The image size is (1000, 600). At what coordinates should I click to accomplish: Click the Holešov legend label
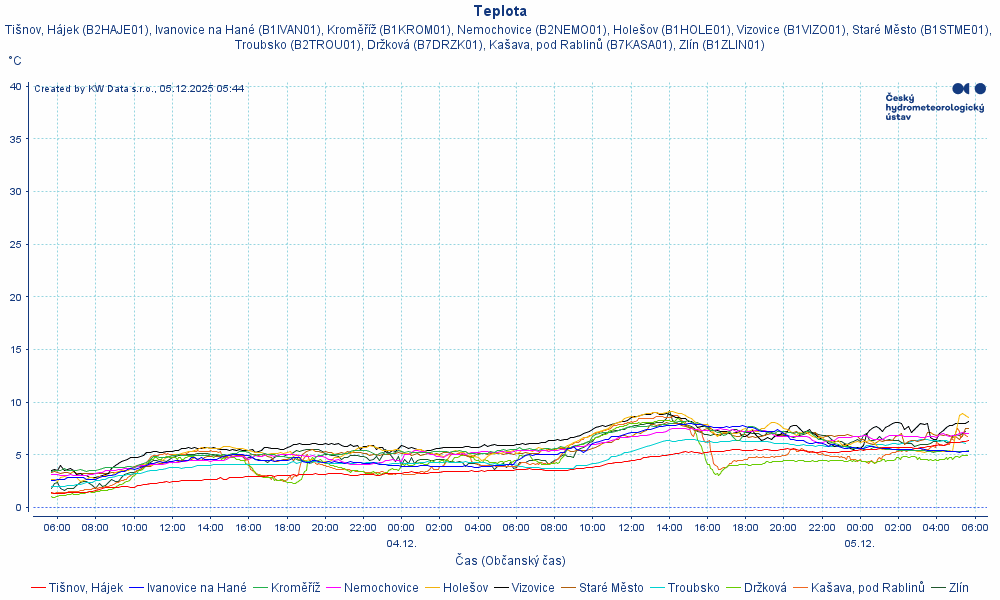(465, 588)
